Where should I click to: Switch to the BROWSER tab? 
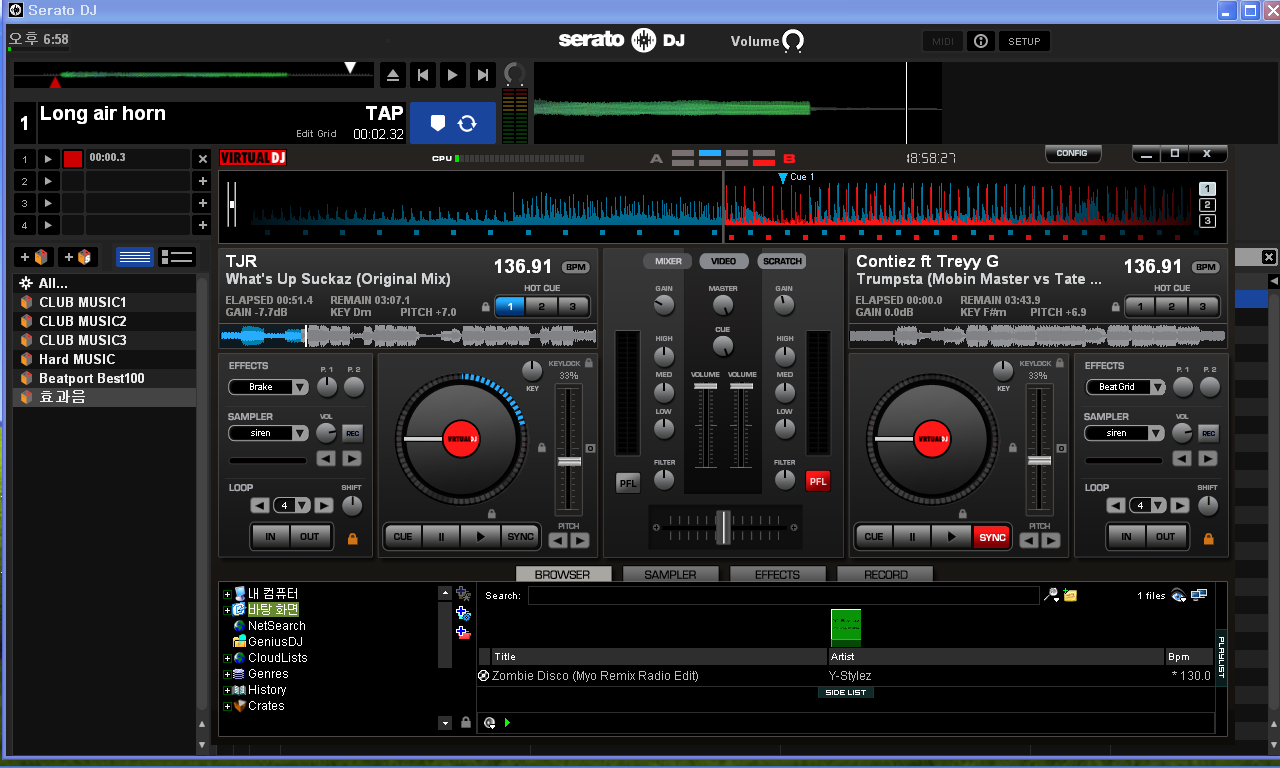[x=563, y=574]
